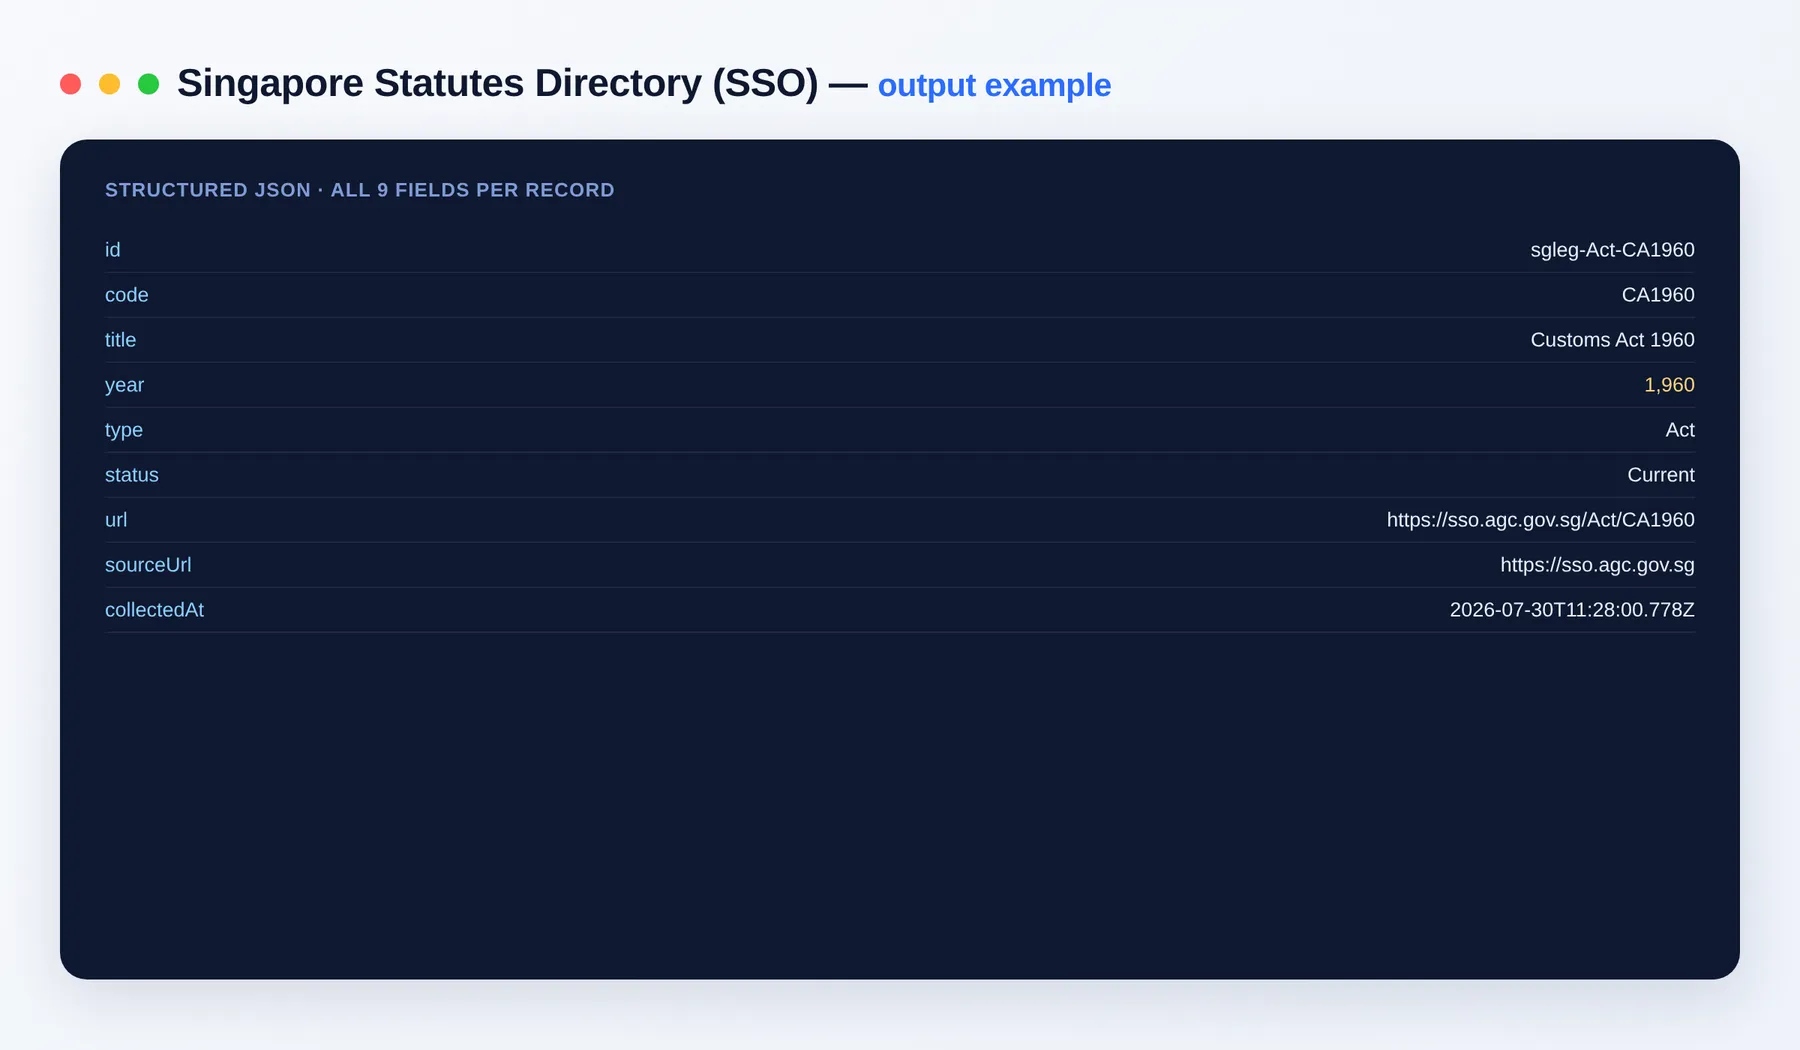Image resolution: width=1800 pixels, height=1050 pixels.
Task: Select the 'id' field label
Action: [113, 250]
